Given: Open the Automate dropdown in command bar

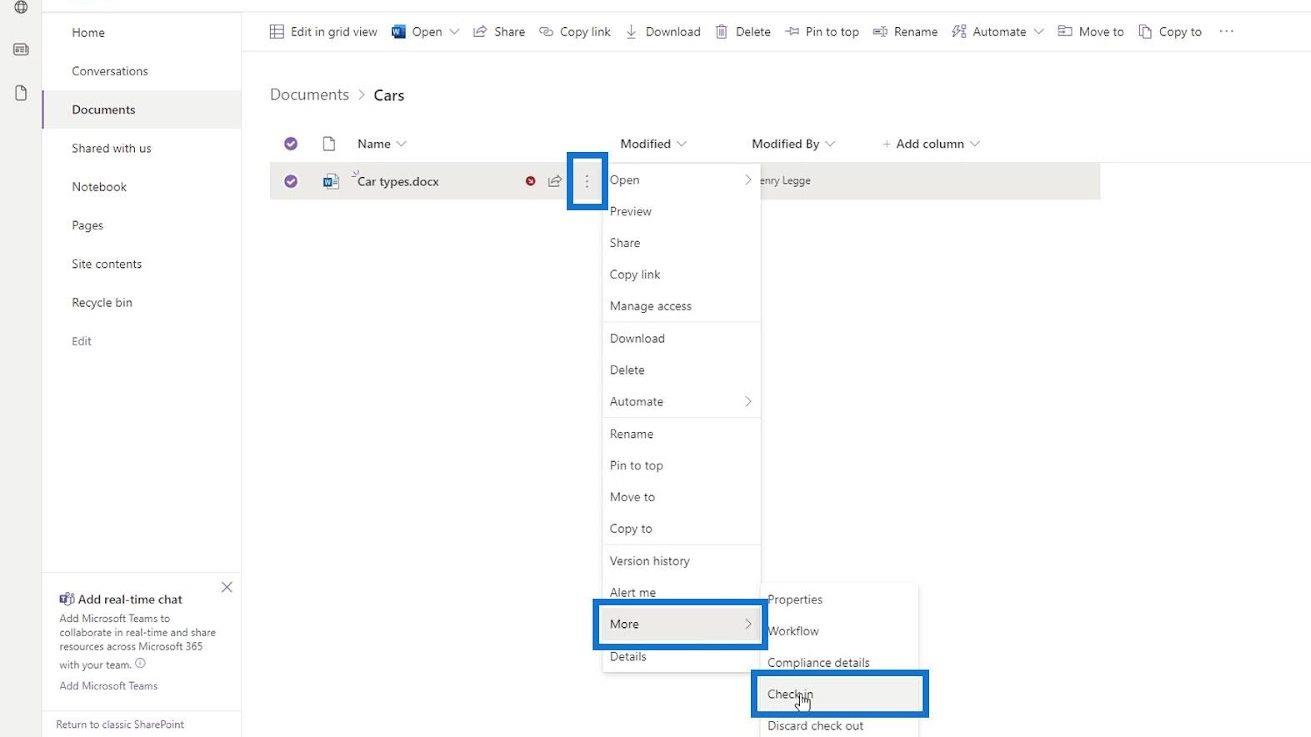Looking at the screenshot, I should (998, 32).
